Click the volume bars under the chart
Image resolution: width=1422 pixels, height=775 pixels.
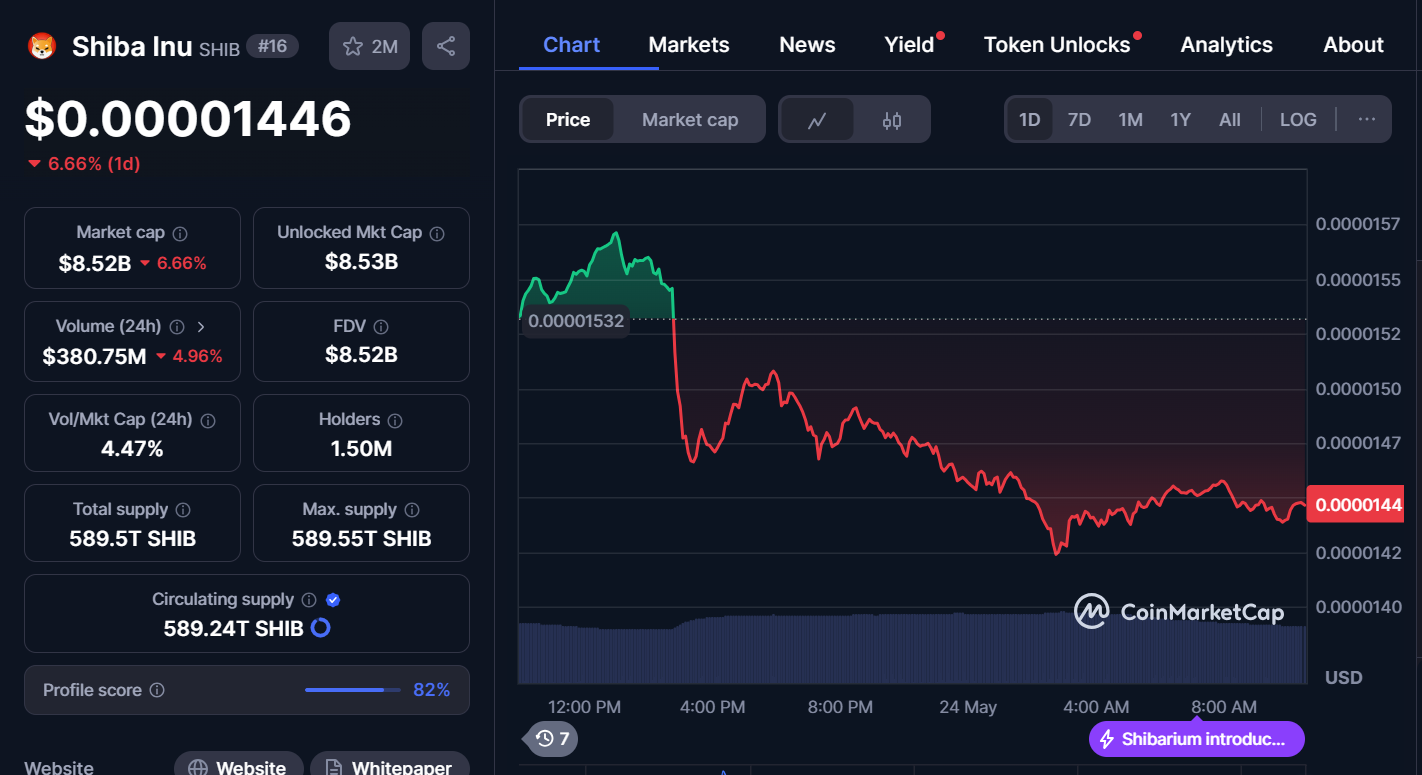(912, 650)
